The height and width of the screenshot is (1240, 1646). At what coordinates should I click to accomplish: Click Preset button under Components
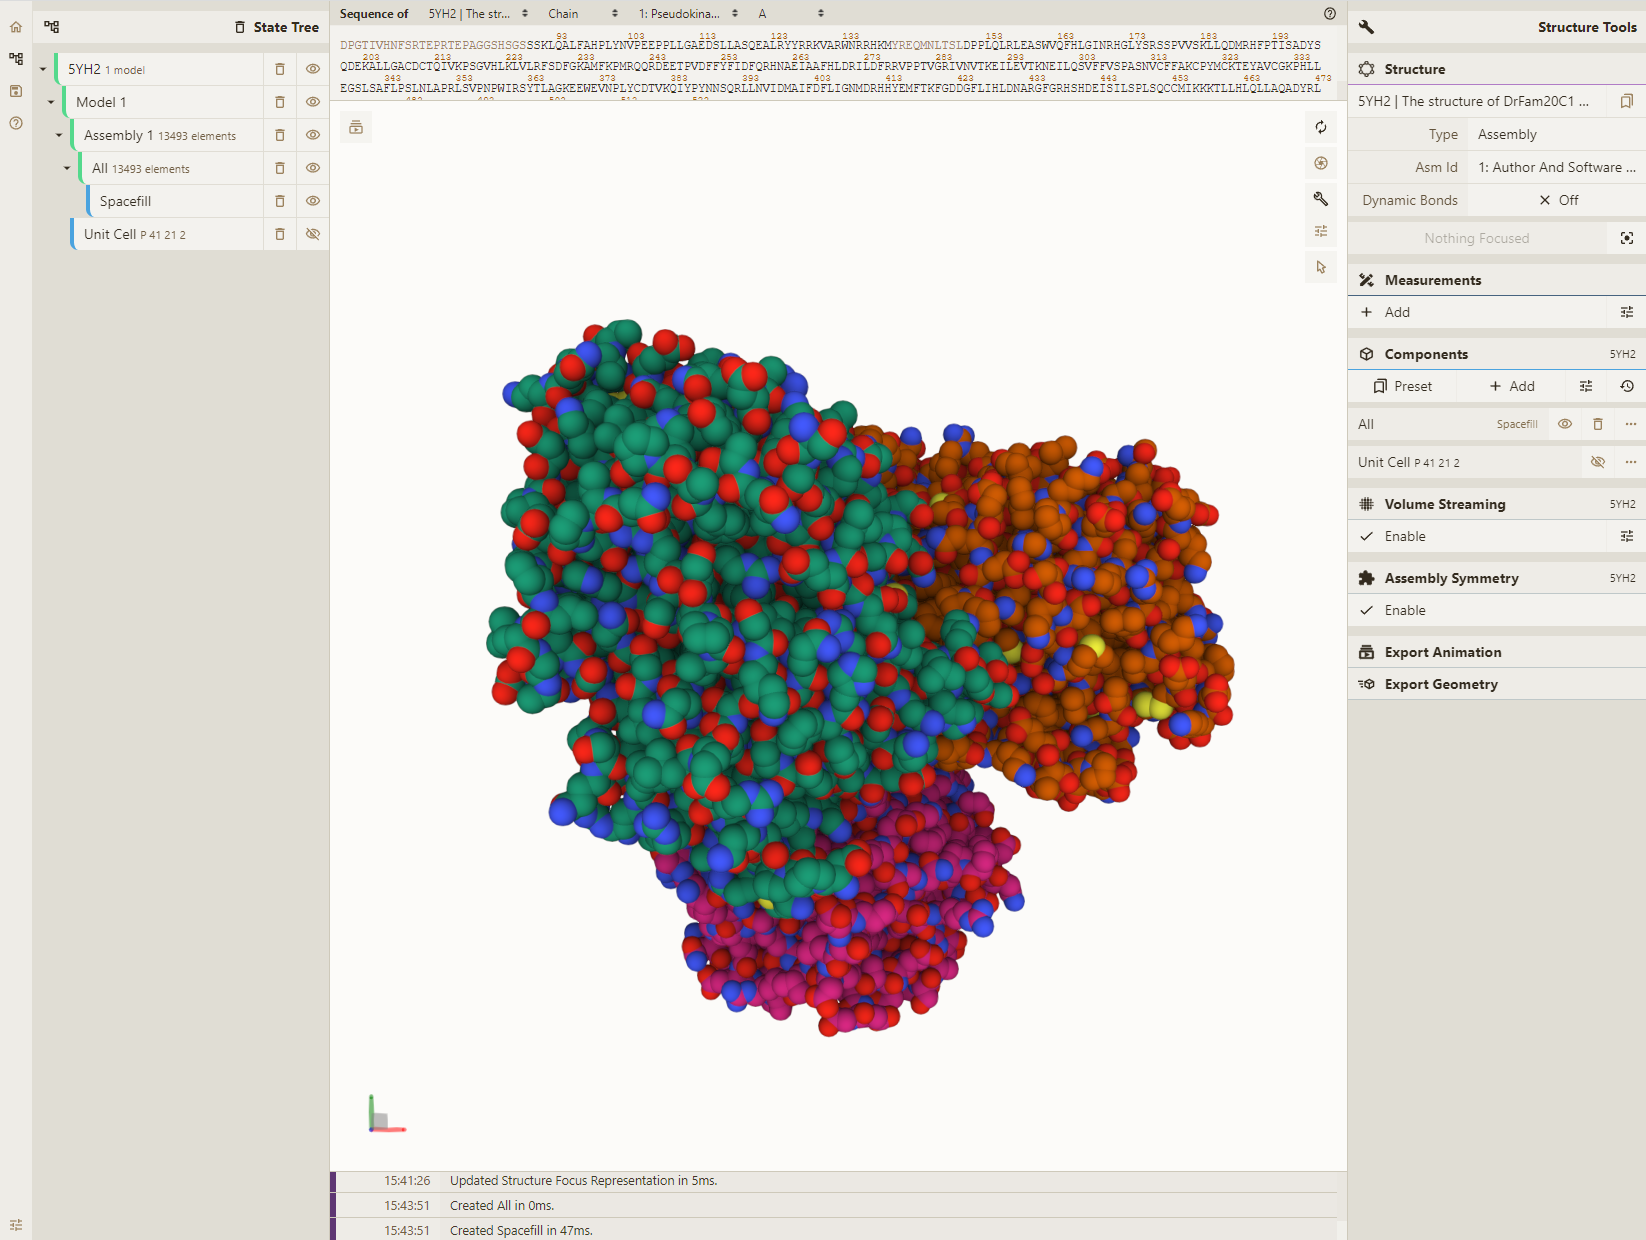click(1402, 386)
